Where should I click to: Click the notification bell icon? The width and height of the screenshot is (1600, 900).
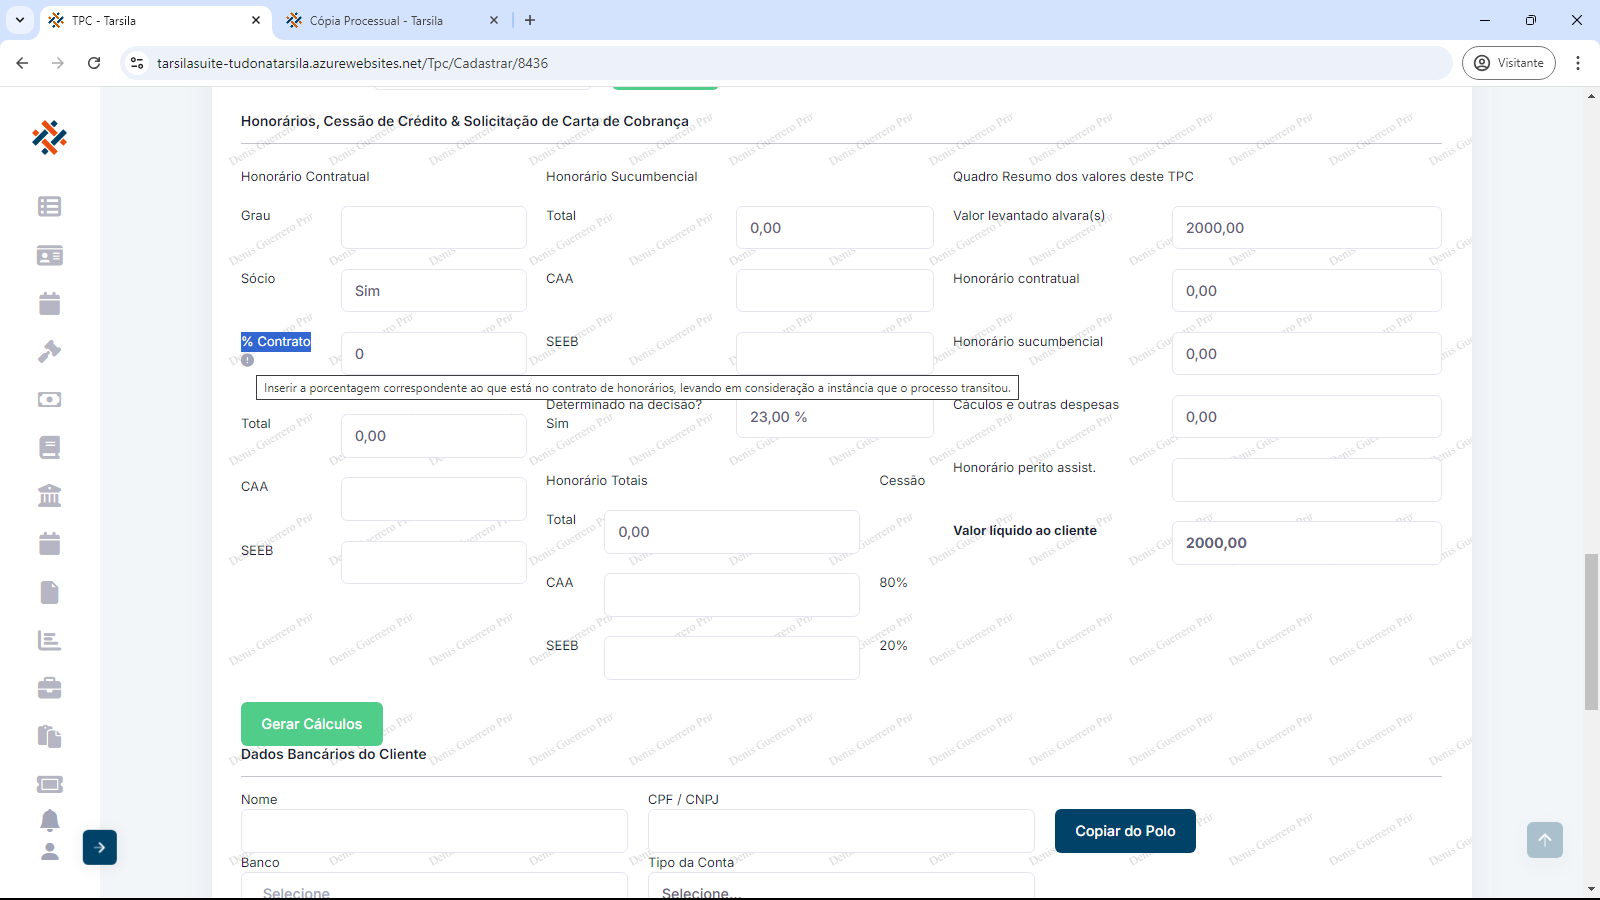pyautogui.click(x=49, y=820)
